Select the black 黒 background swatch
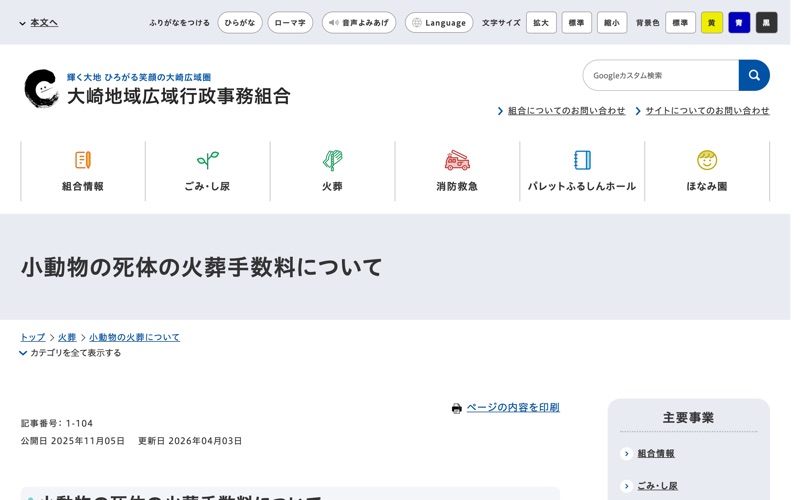 pos(766,23)
